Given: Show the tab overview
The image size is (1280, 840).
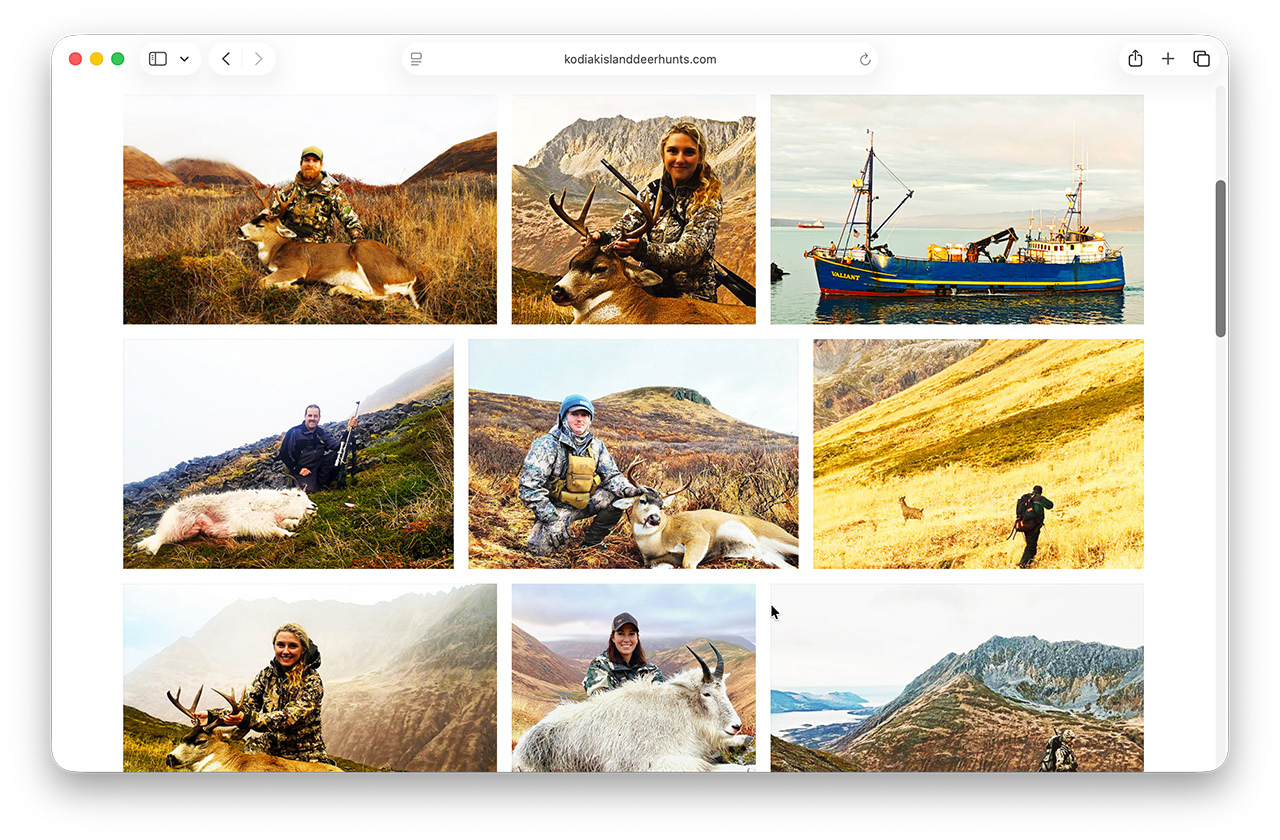Looking at the screenshot, I should click(x=1201, y=59).
